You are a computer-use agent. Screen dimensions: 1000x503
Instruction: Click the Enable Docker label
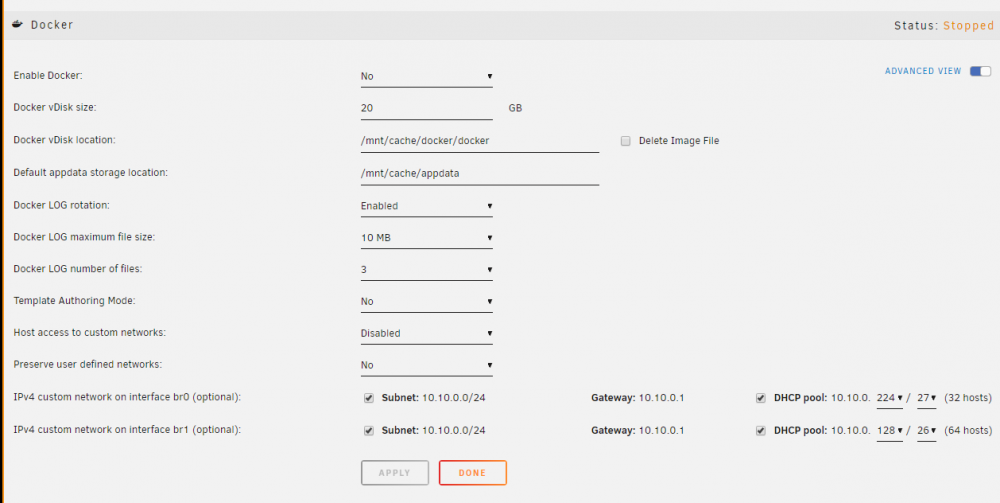[x=48, y=76]
